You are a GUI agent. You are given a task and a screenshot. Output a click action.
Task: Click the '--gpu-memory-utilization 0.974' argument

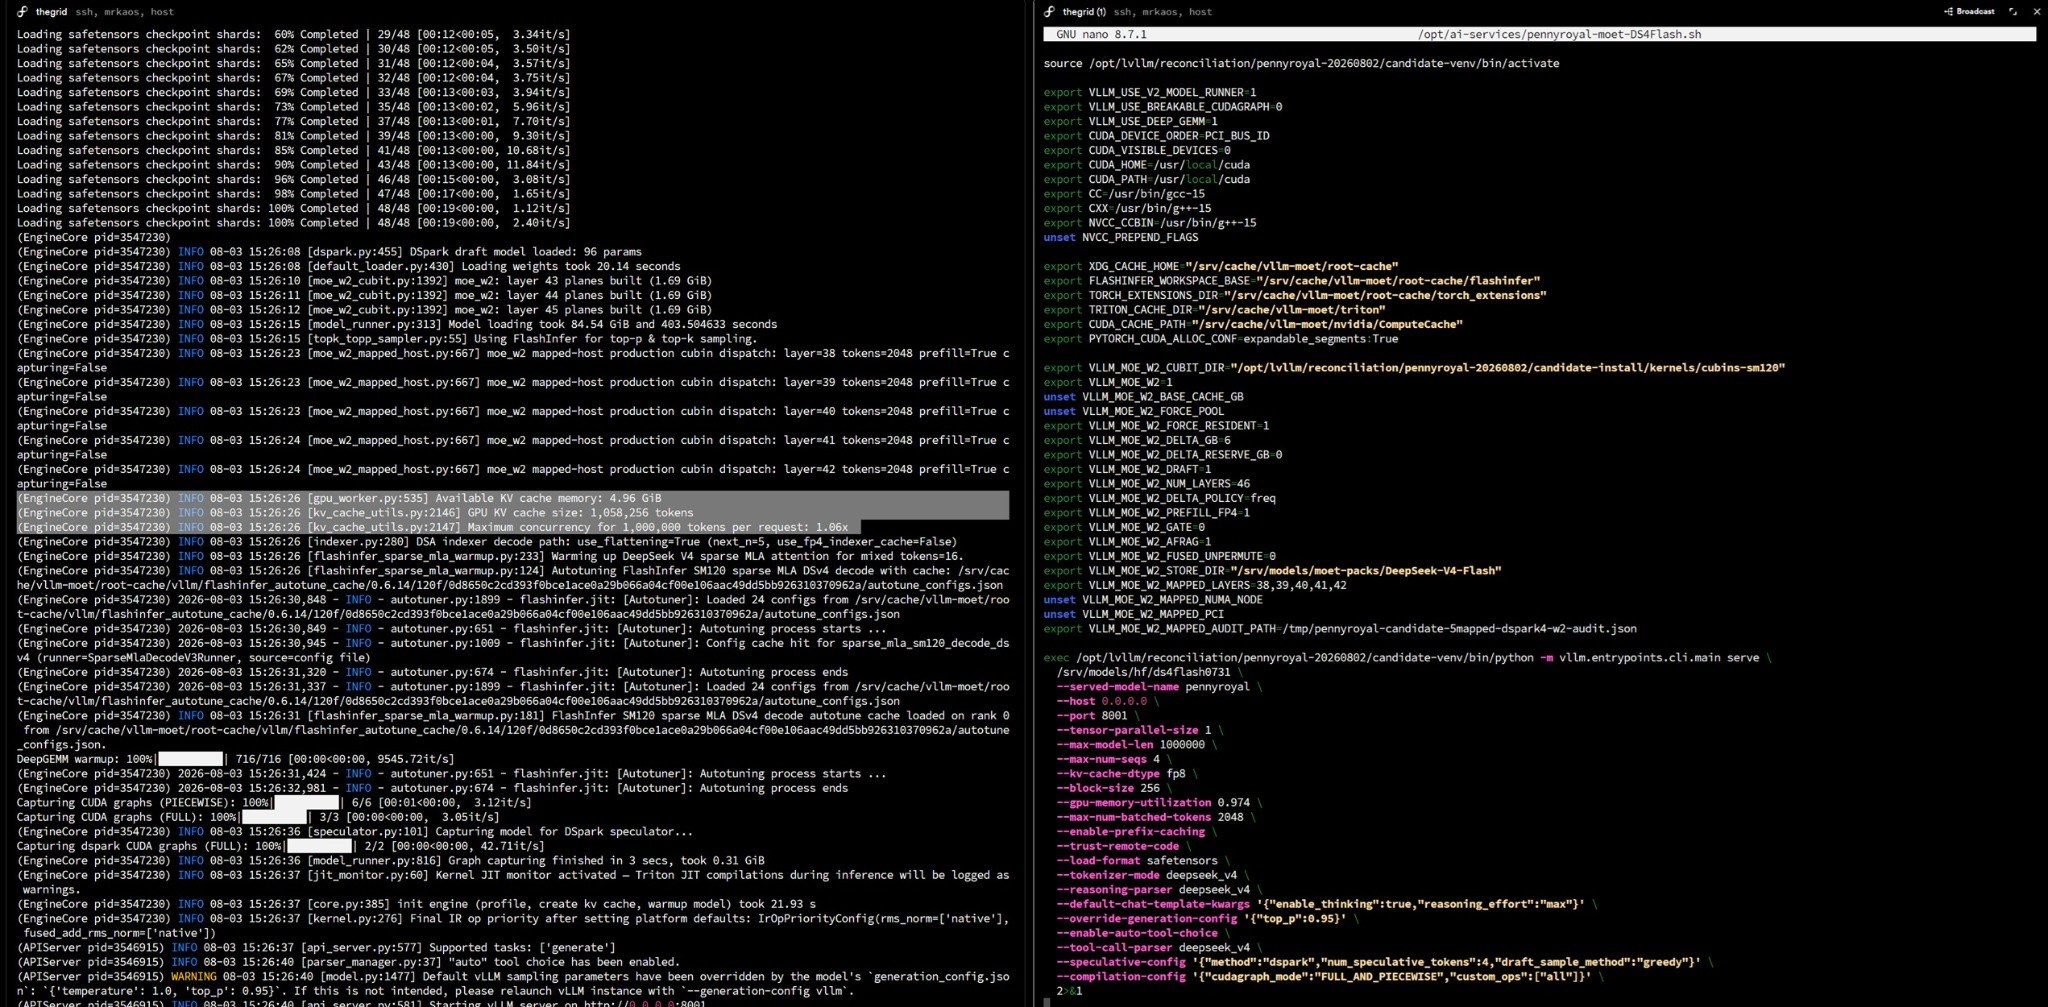click(x=1153, y=803)
